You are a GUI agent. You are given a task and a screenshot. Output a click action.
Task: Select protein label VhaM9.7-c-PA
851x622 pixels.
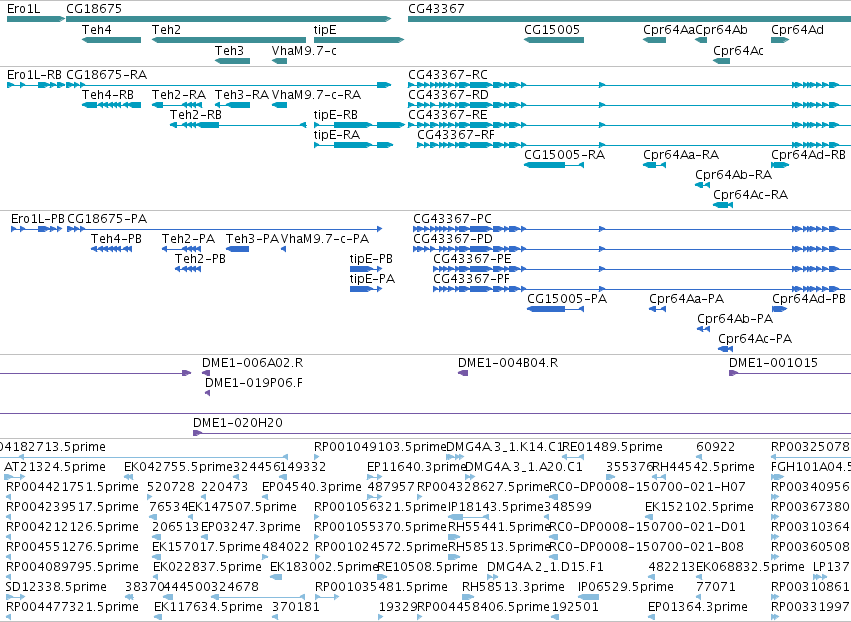(325, 239)
